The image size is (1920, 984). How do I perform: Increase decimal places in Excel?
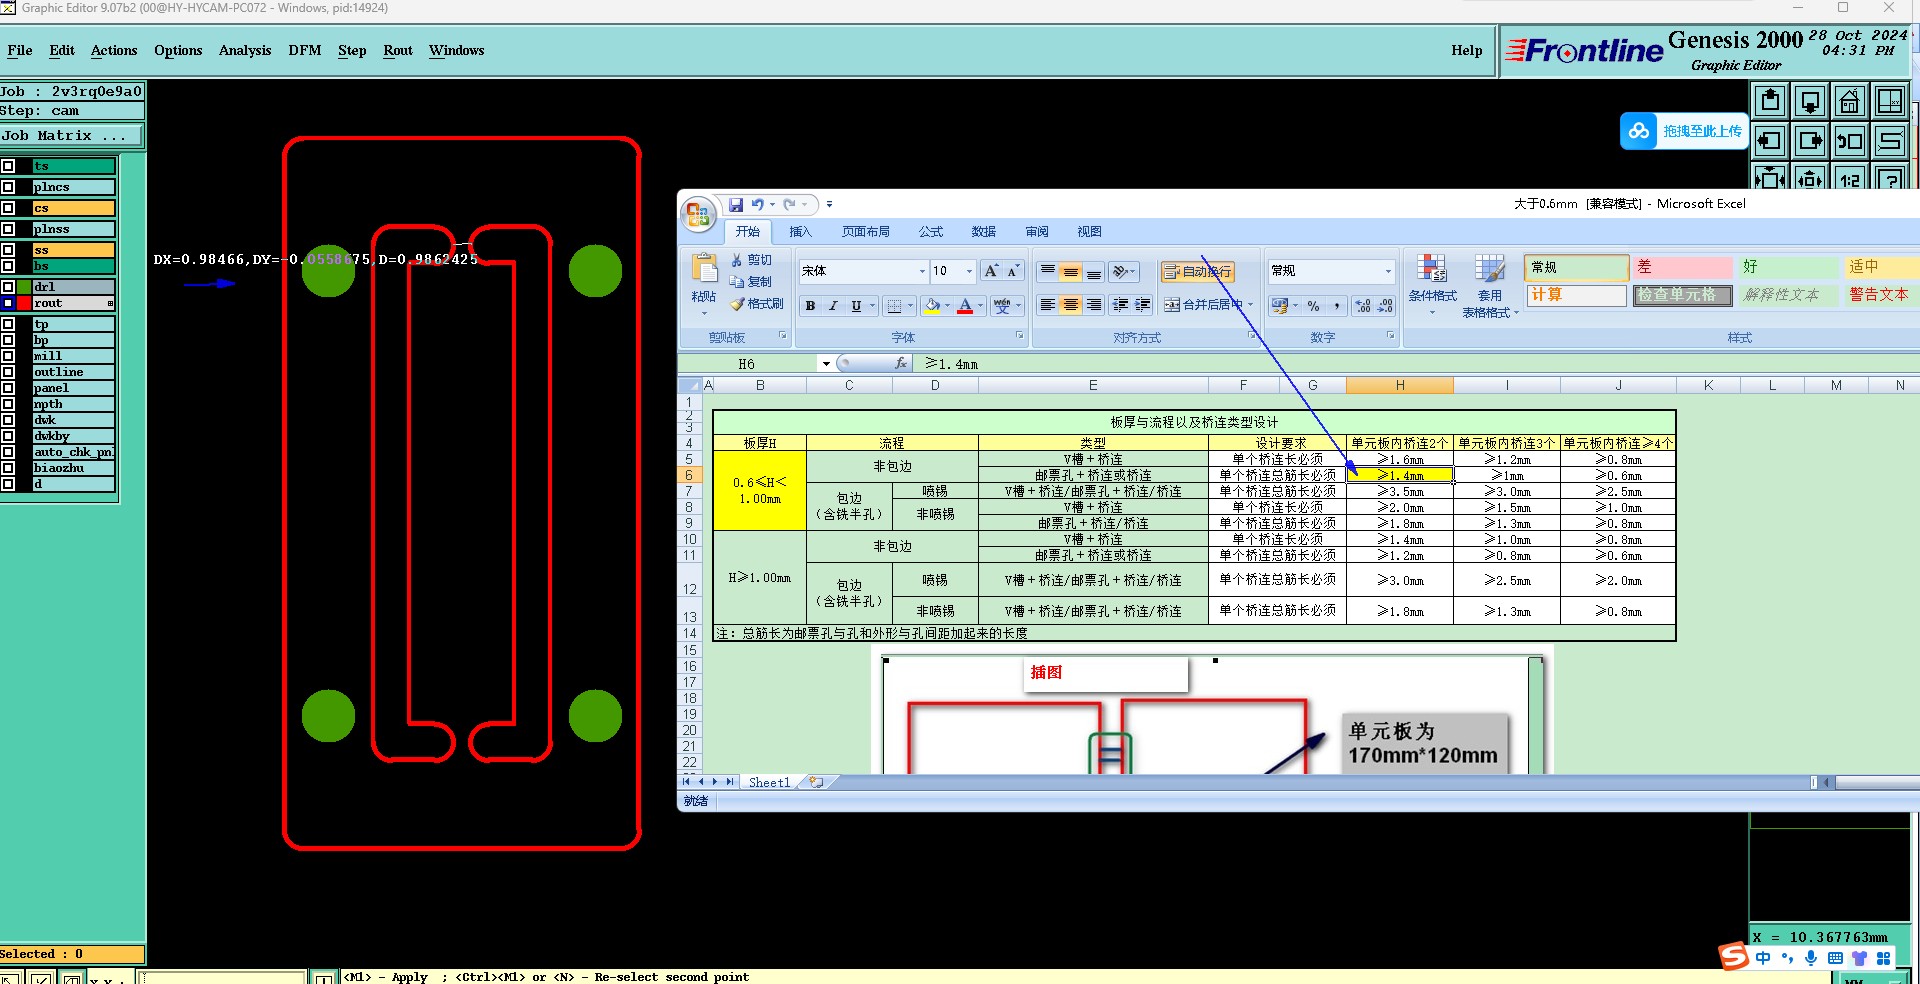tap(1363, 306)
